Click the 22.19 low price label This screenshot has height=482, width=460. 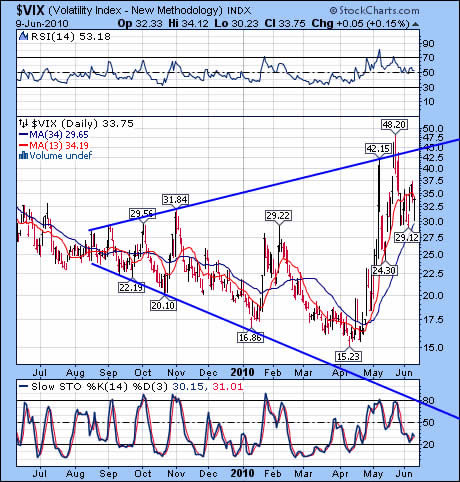click(131, 287)
